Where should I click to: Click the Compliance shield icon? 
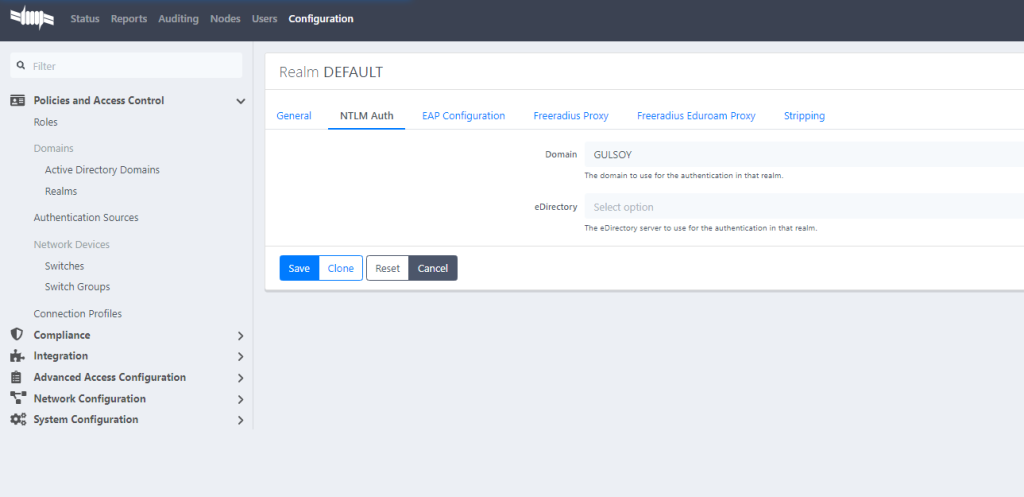pyautogui.click(x=17, y=335)
